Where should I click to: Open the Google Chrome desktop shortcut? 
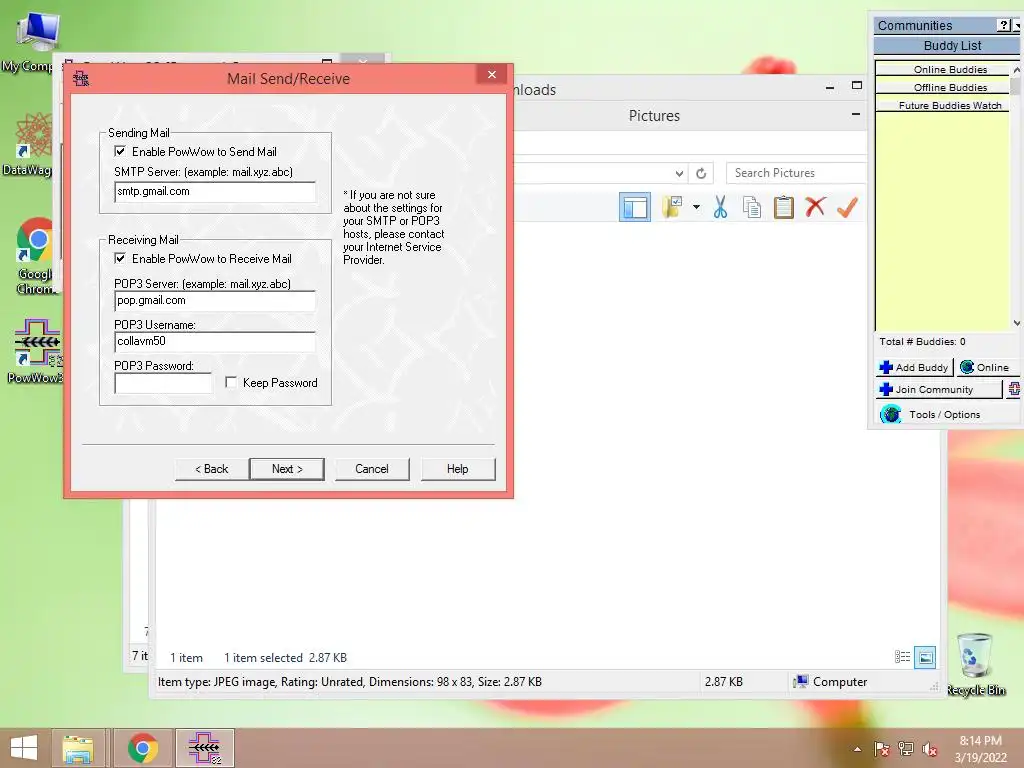[35, 256]
